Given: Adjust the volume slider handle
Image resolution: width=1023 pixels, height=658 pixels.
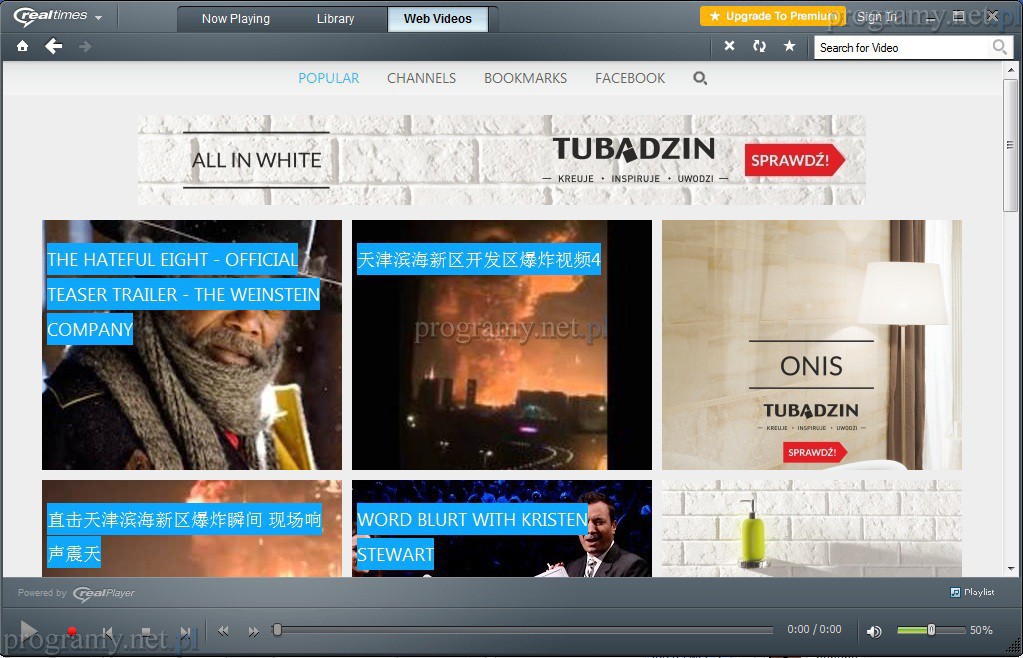Looking at the screenshot, I should pos(931,630).
